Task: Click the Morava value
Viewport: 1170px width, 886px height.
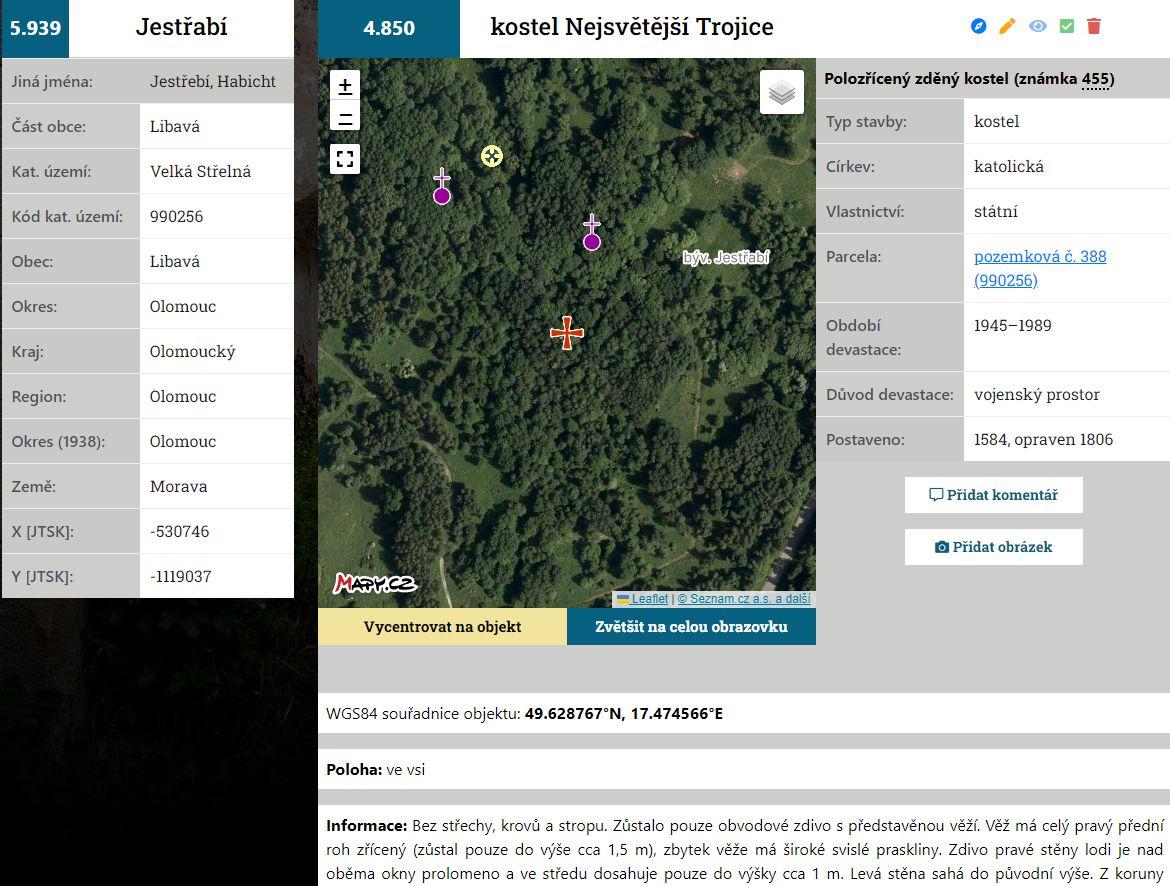Action: [x=178, y=487]
